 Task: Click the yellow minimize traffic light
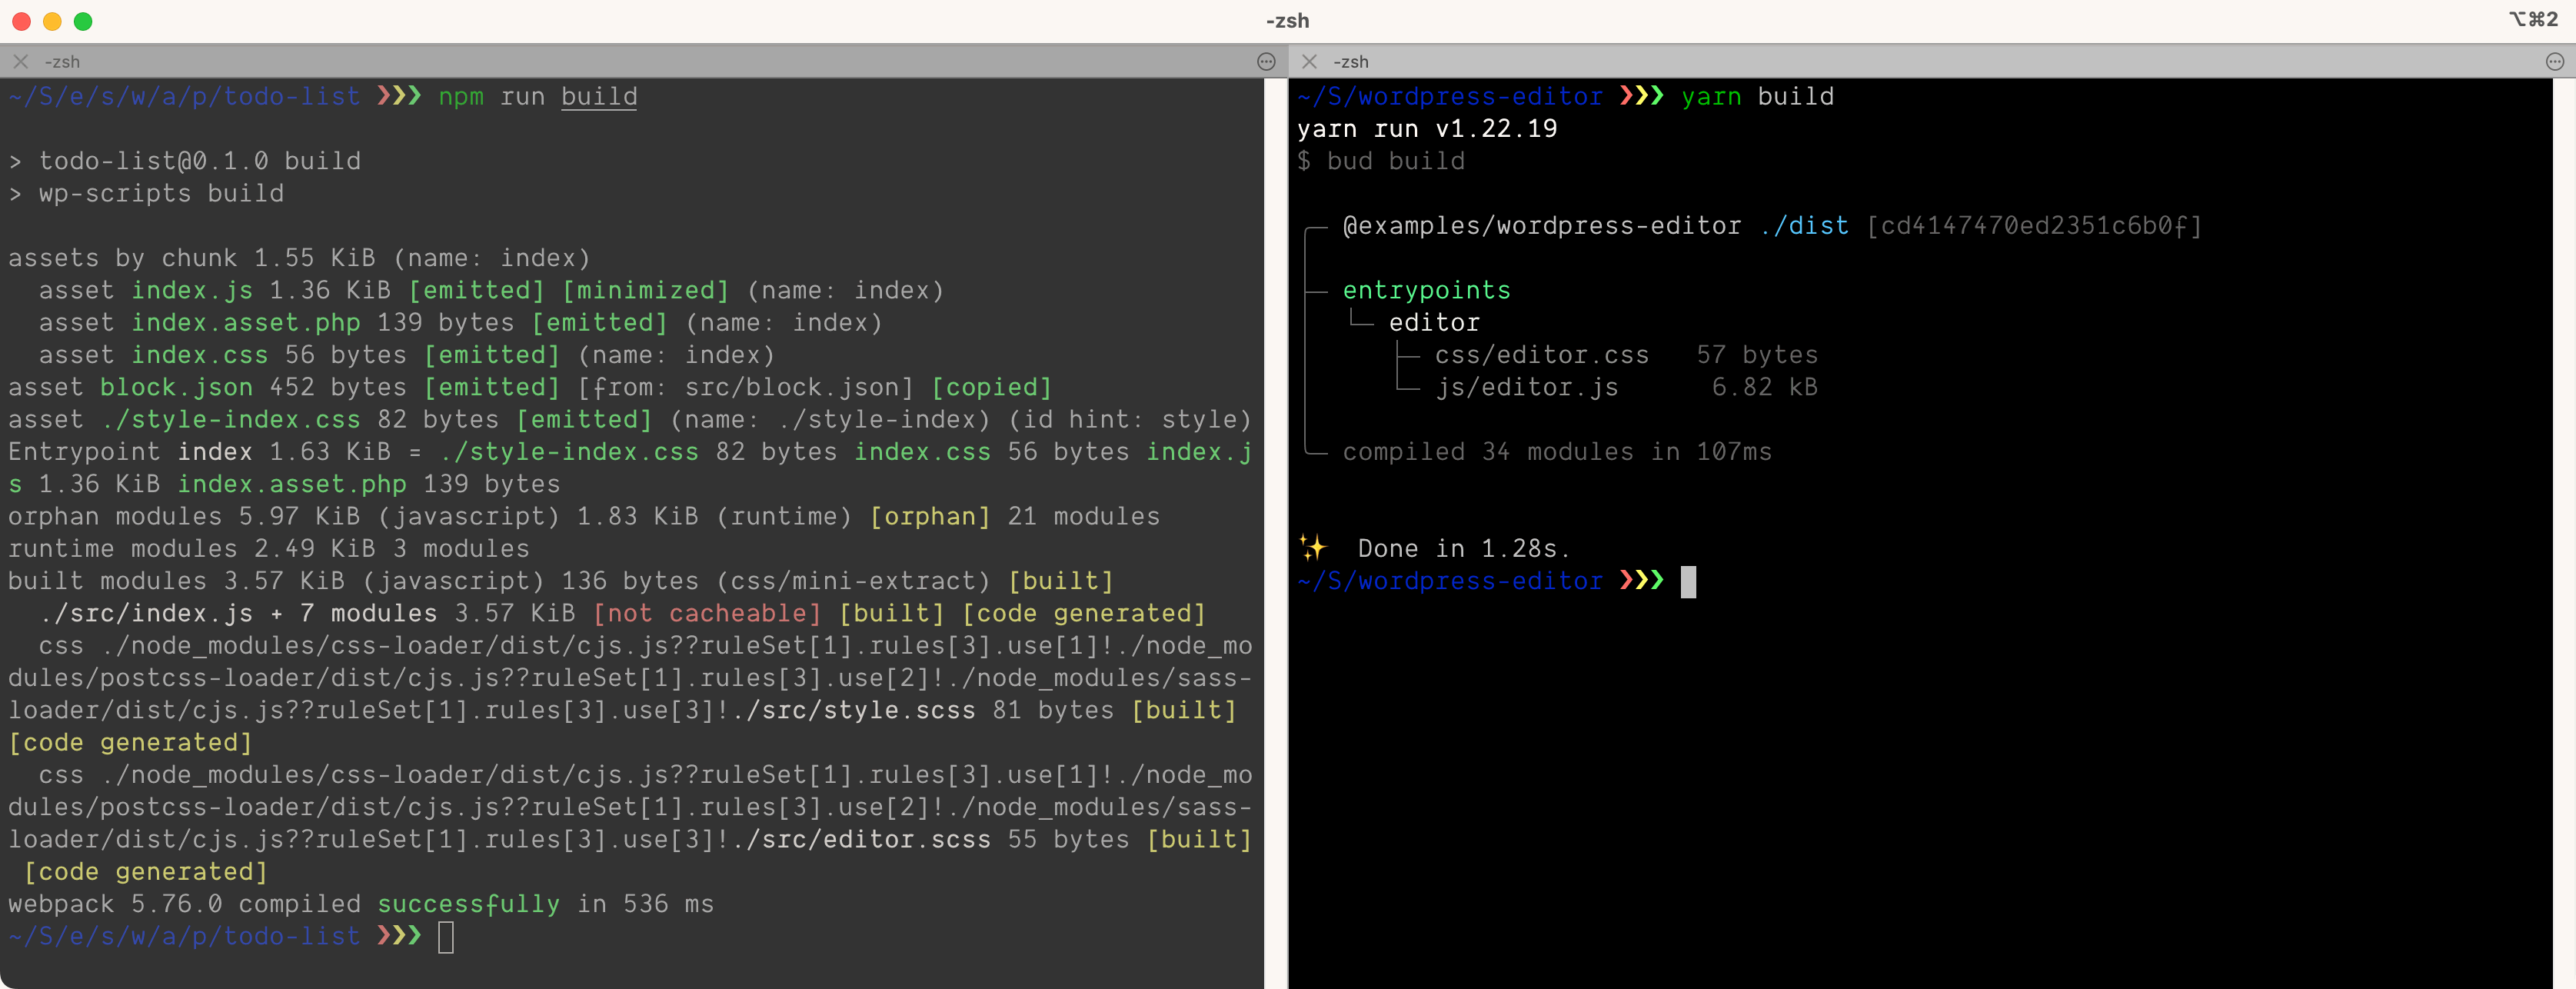pos(52,20)
